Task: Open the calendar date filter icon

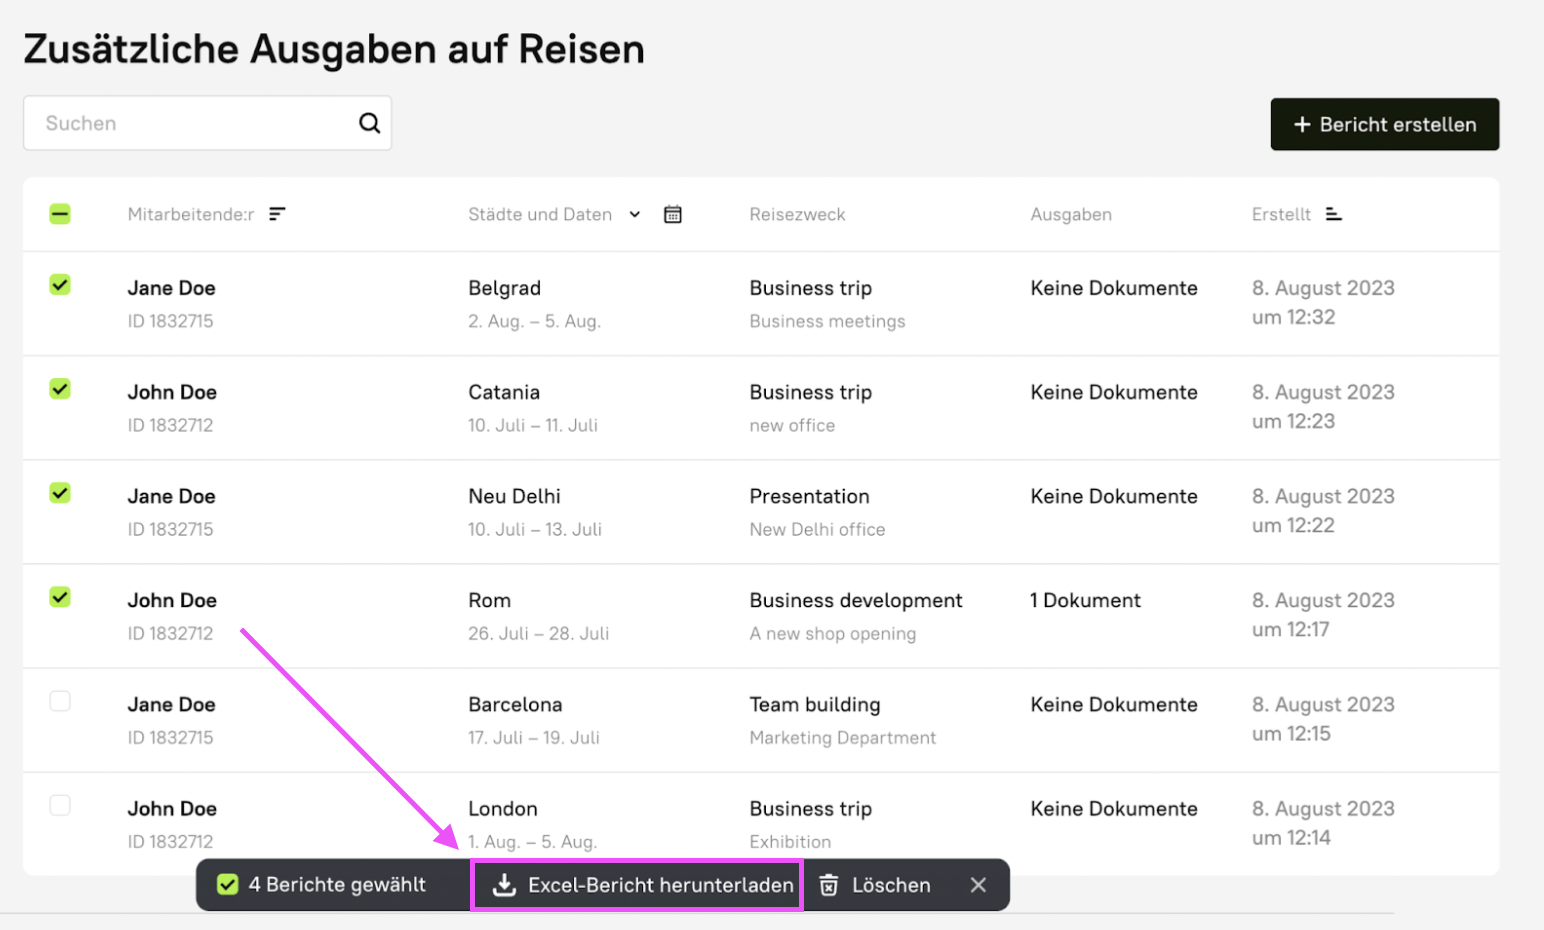Action: 673,214
